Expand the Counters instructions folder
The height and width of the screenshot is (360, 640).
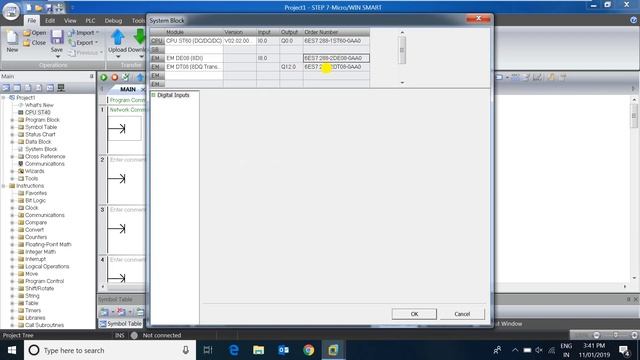(x=12, y=237)
